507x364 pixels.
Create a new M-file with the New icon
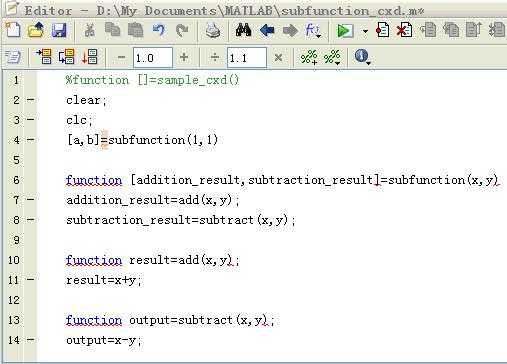13,30
